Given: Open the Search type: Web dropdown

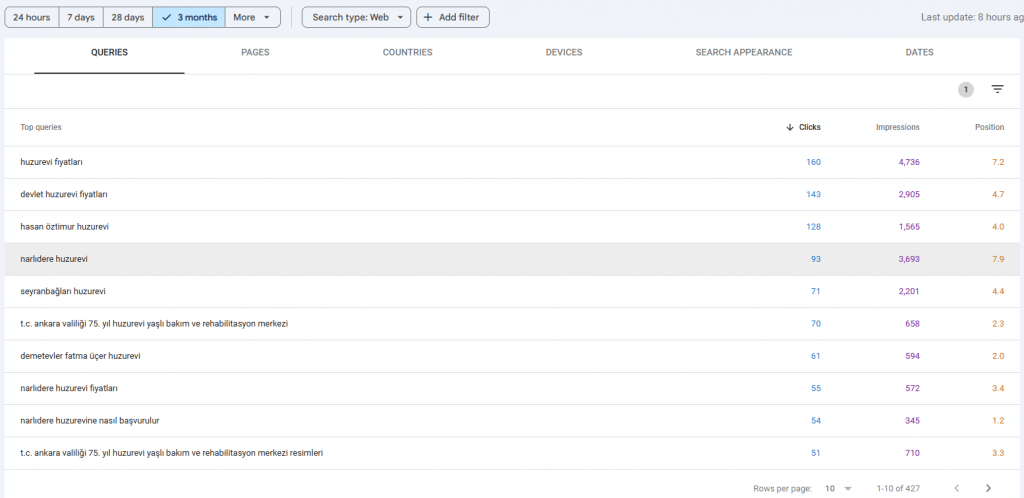Looking at the screenshot, I should pyautogui.click(x=357, y=18).
